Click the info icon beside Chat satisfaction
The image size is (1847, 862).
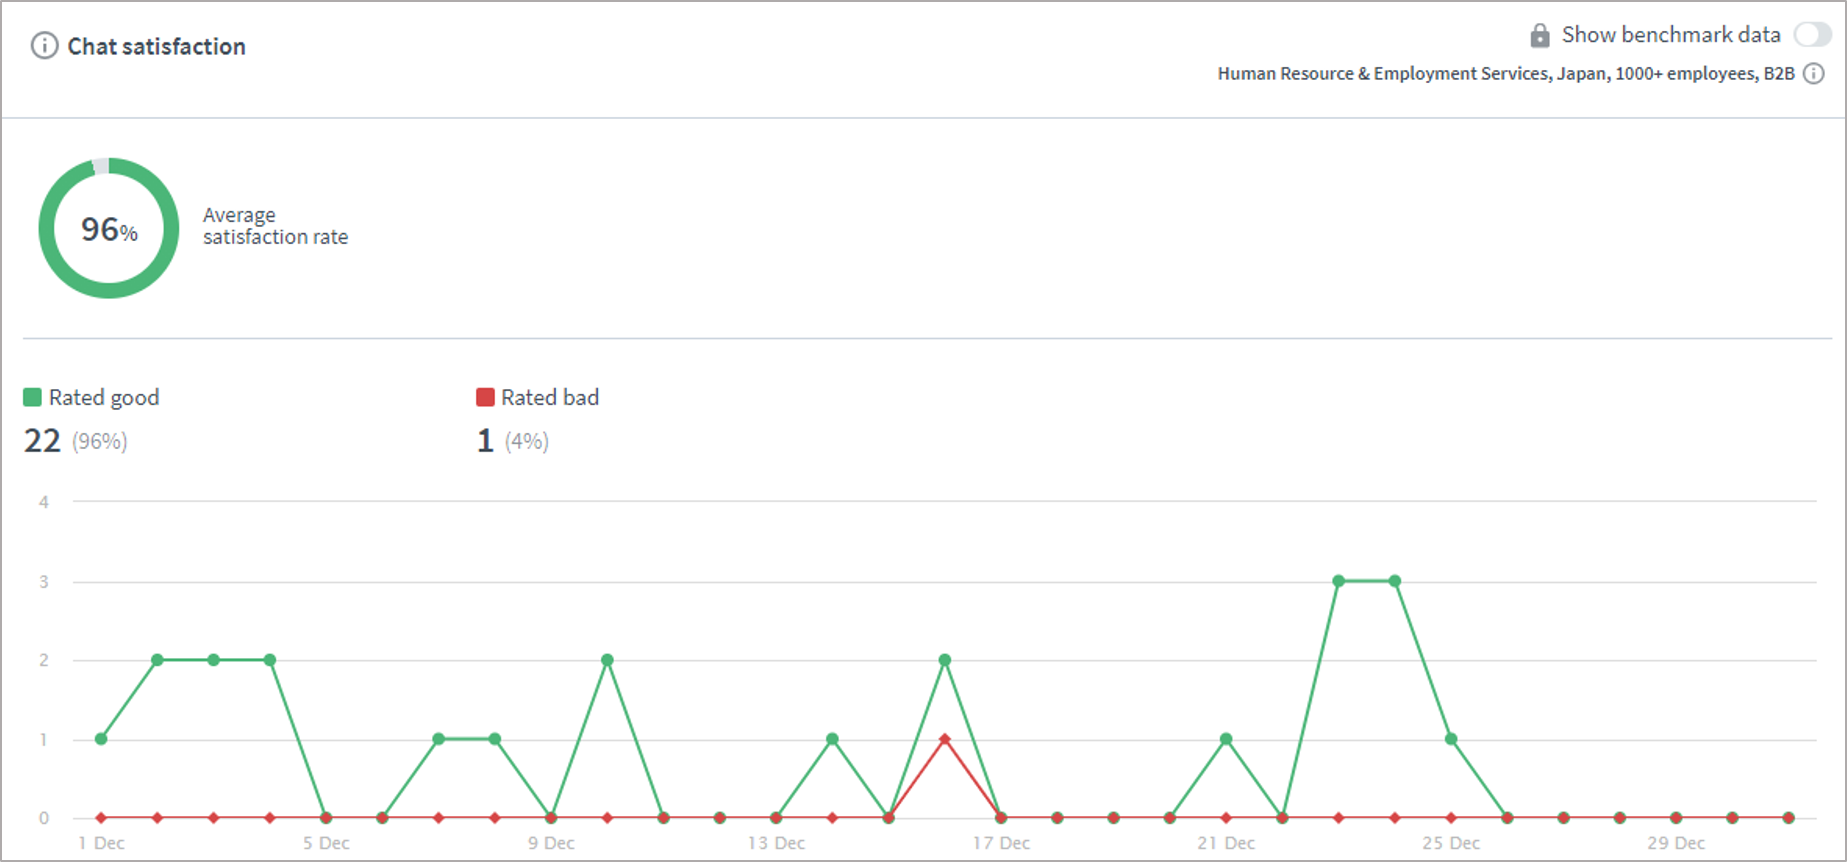point(44,46)
